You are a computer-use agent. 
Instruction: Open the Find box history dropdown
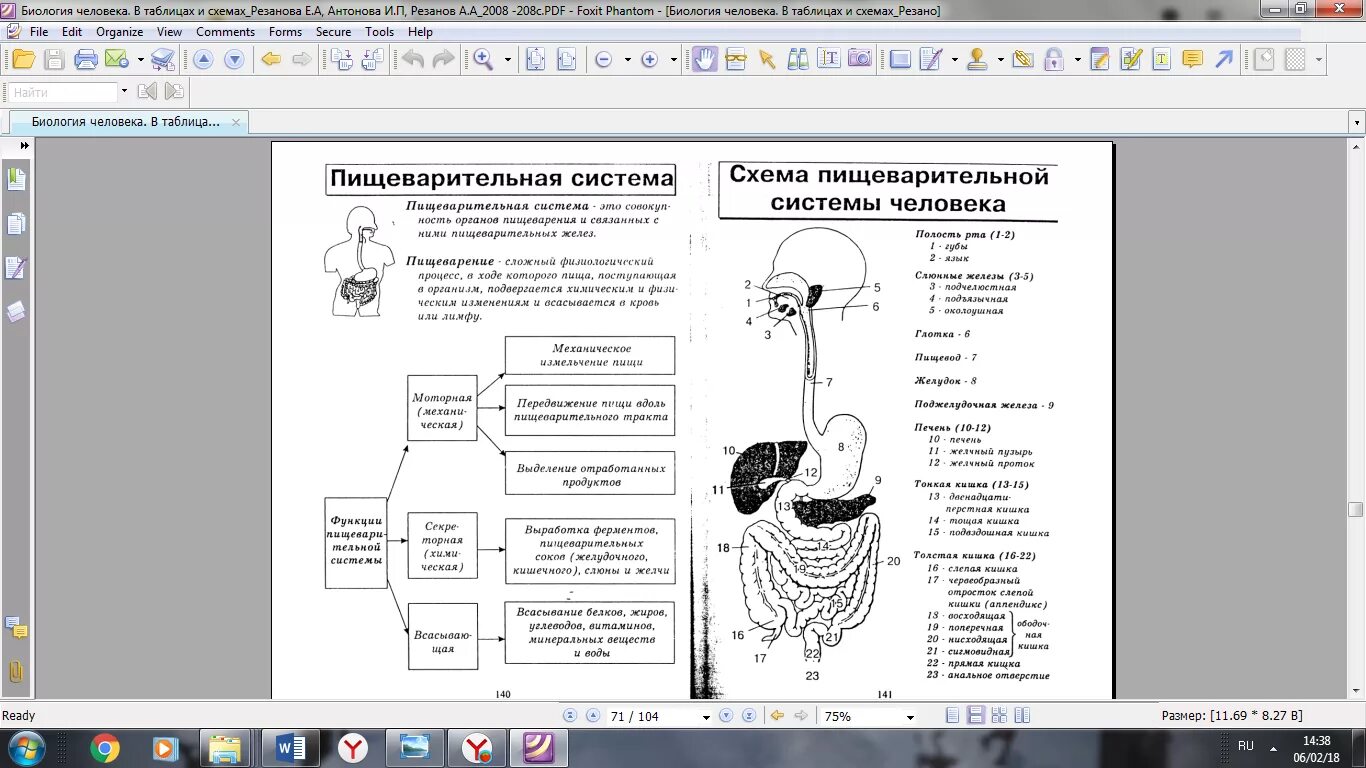tap(124, 92)
